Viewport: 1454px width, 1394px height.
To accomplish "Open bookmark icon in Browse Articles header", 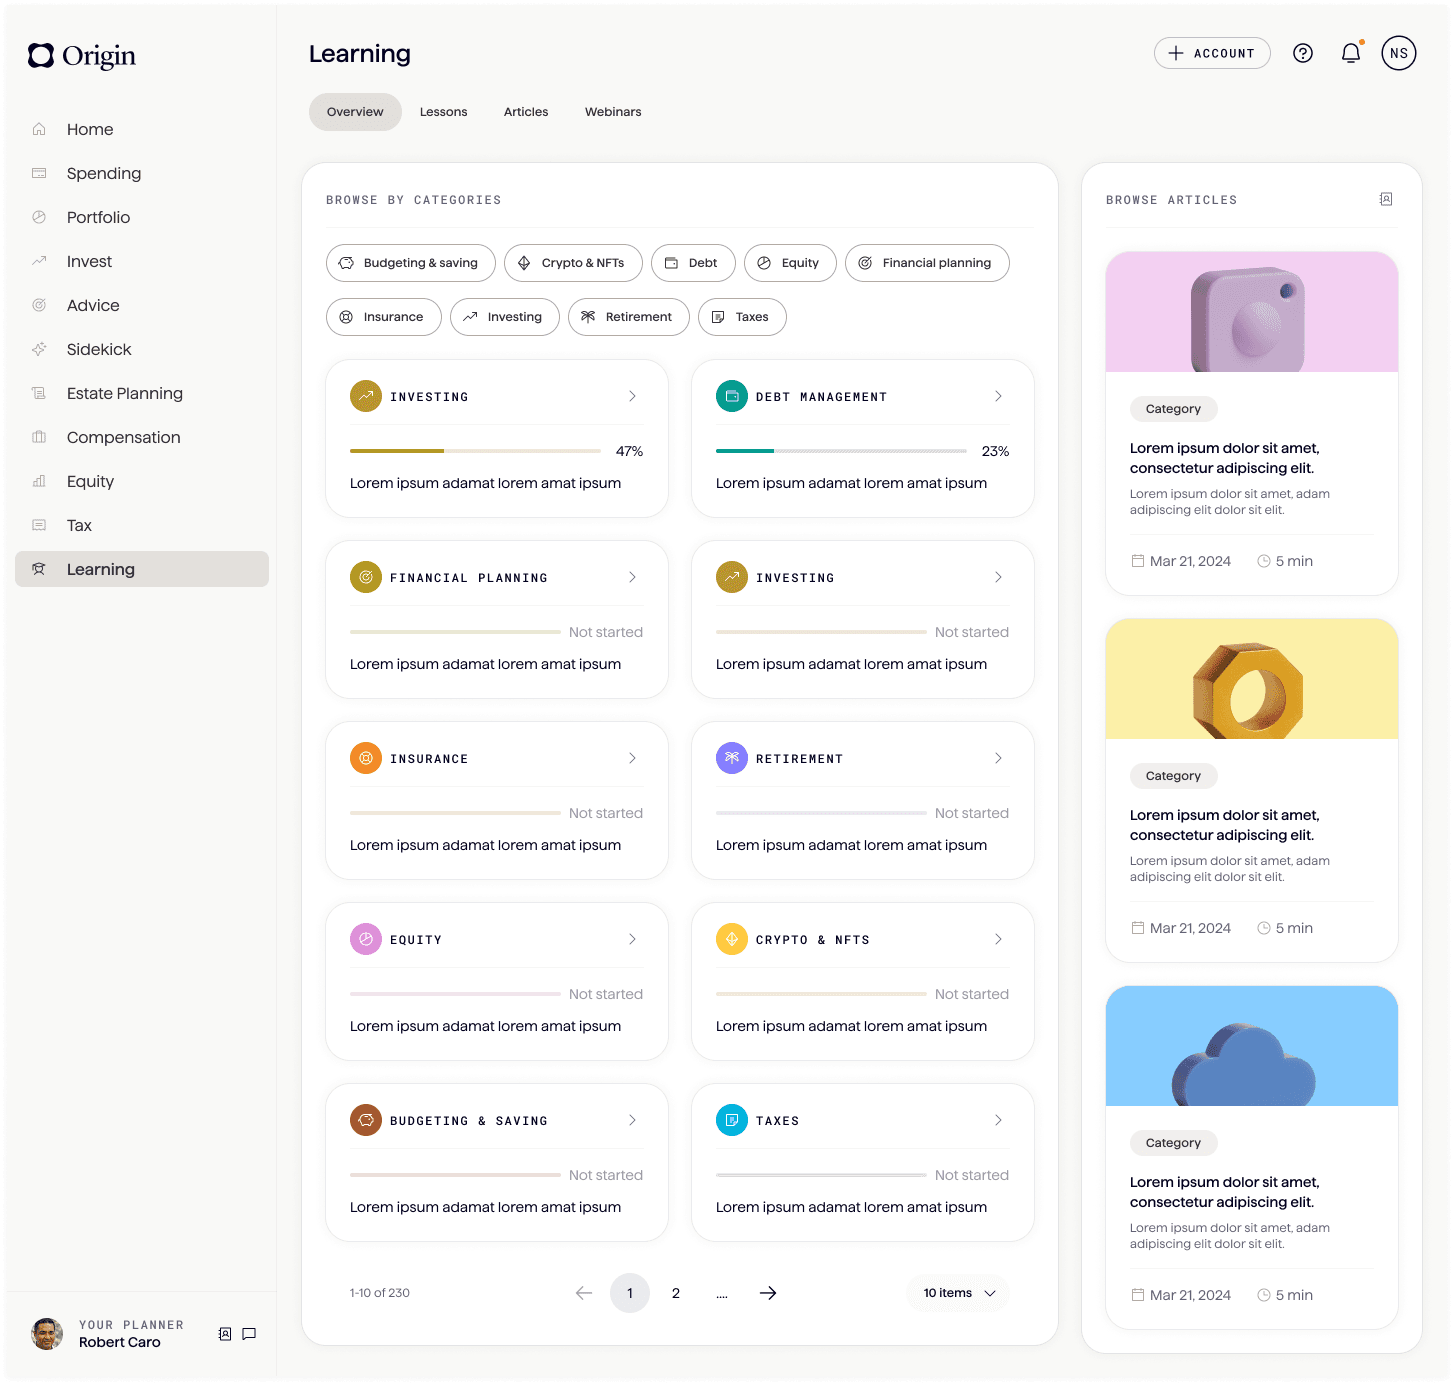I will [x=1386, y=199].
